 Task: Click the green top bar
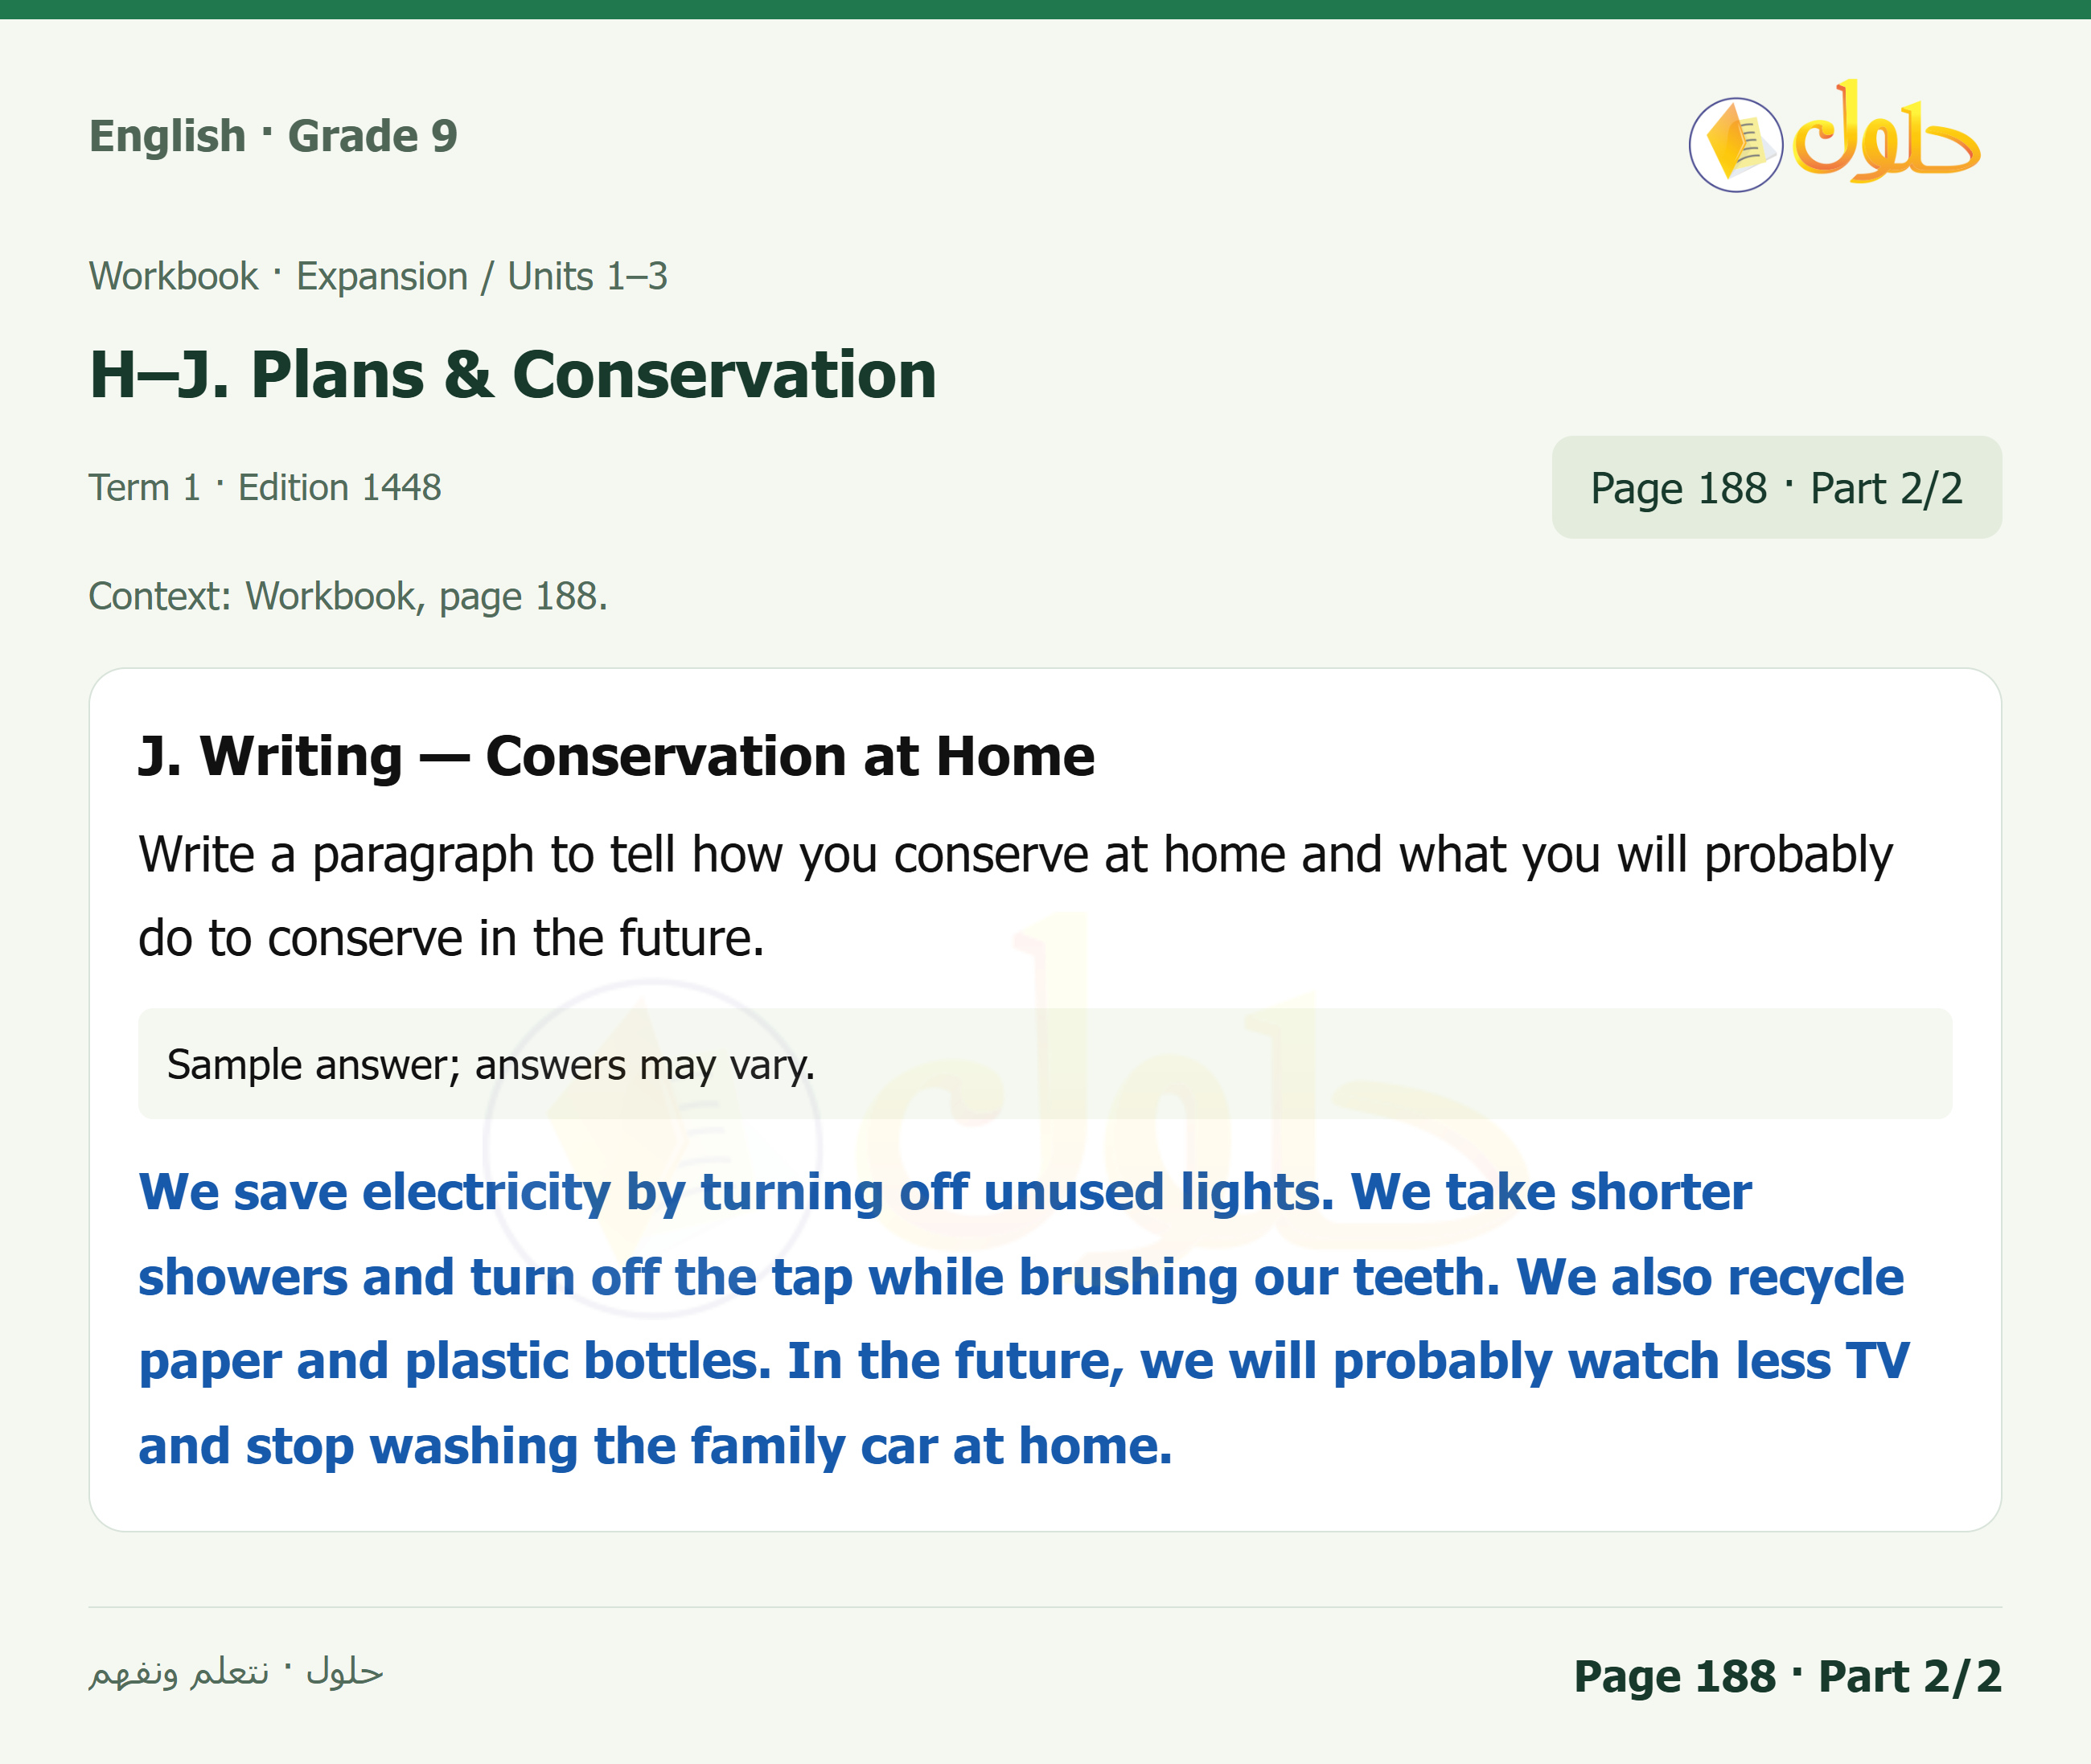(x=1045, y=9)
